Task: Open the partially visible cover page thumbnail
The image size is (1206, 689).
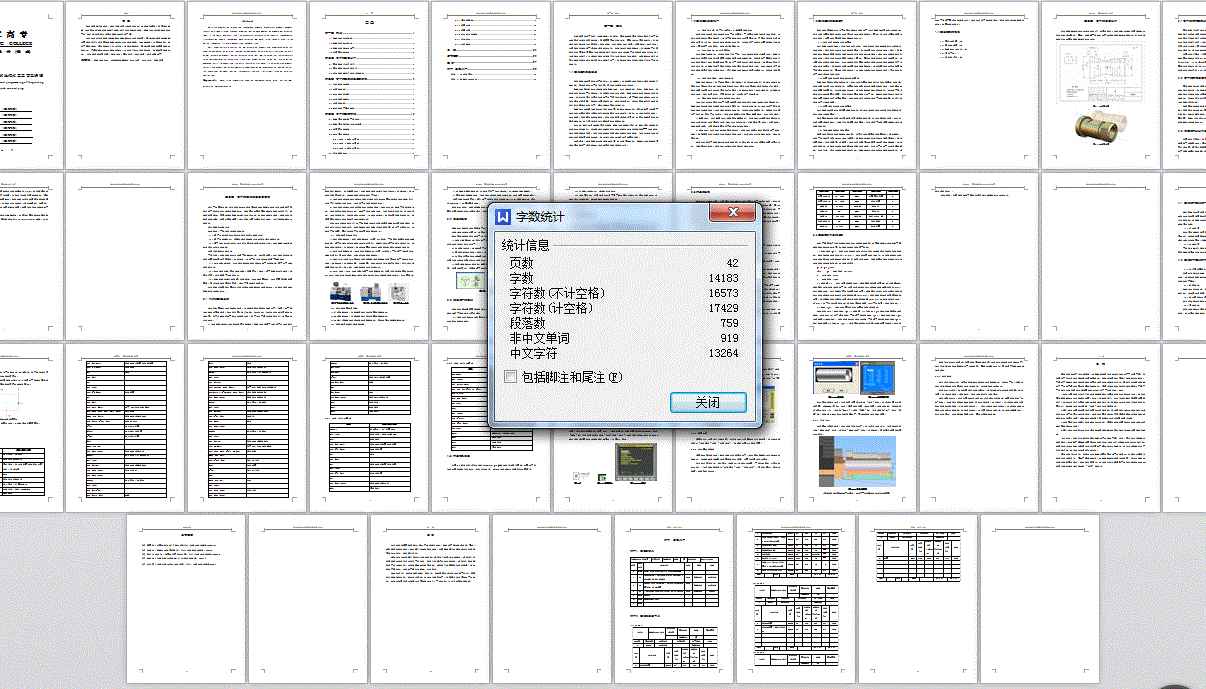Action: pos(31,85)
